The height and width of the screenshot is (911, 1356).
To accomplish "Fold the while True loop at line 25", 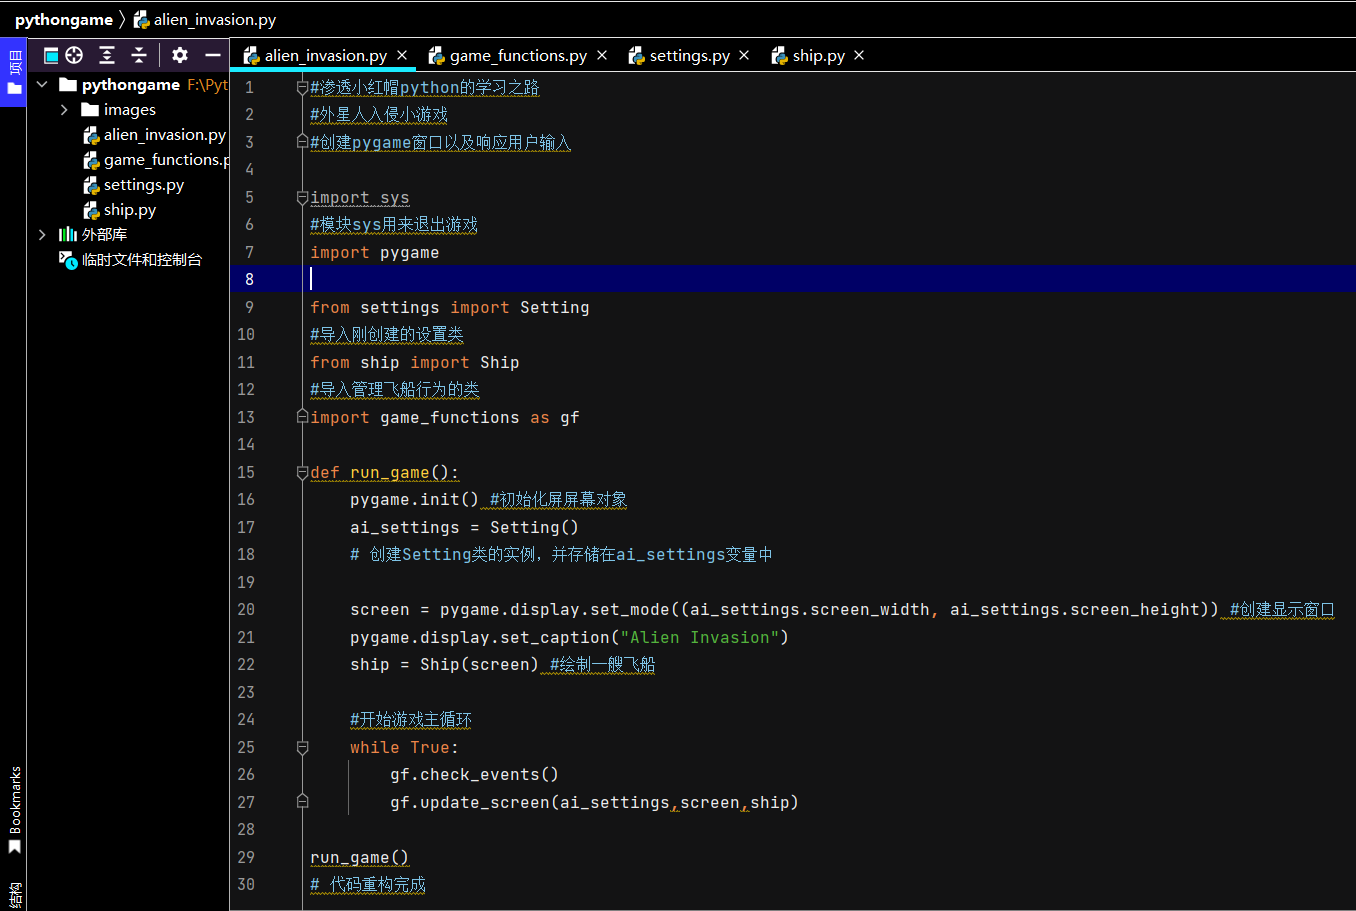I will click(x=302, y=747).
